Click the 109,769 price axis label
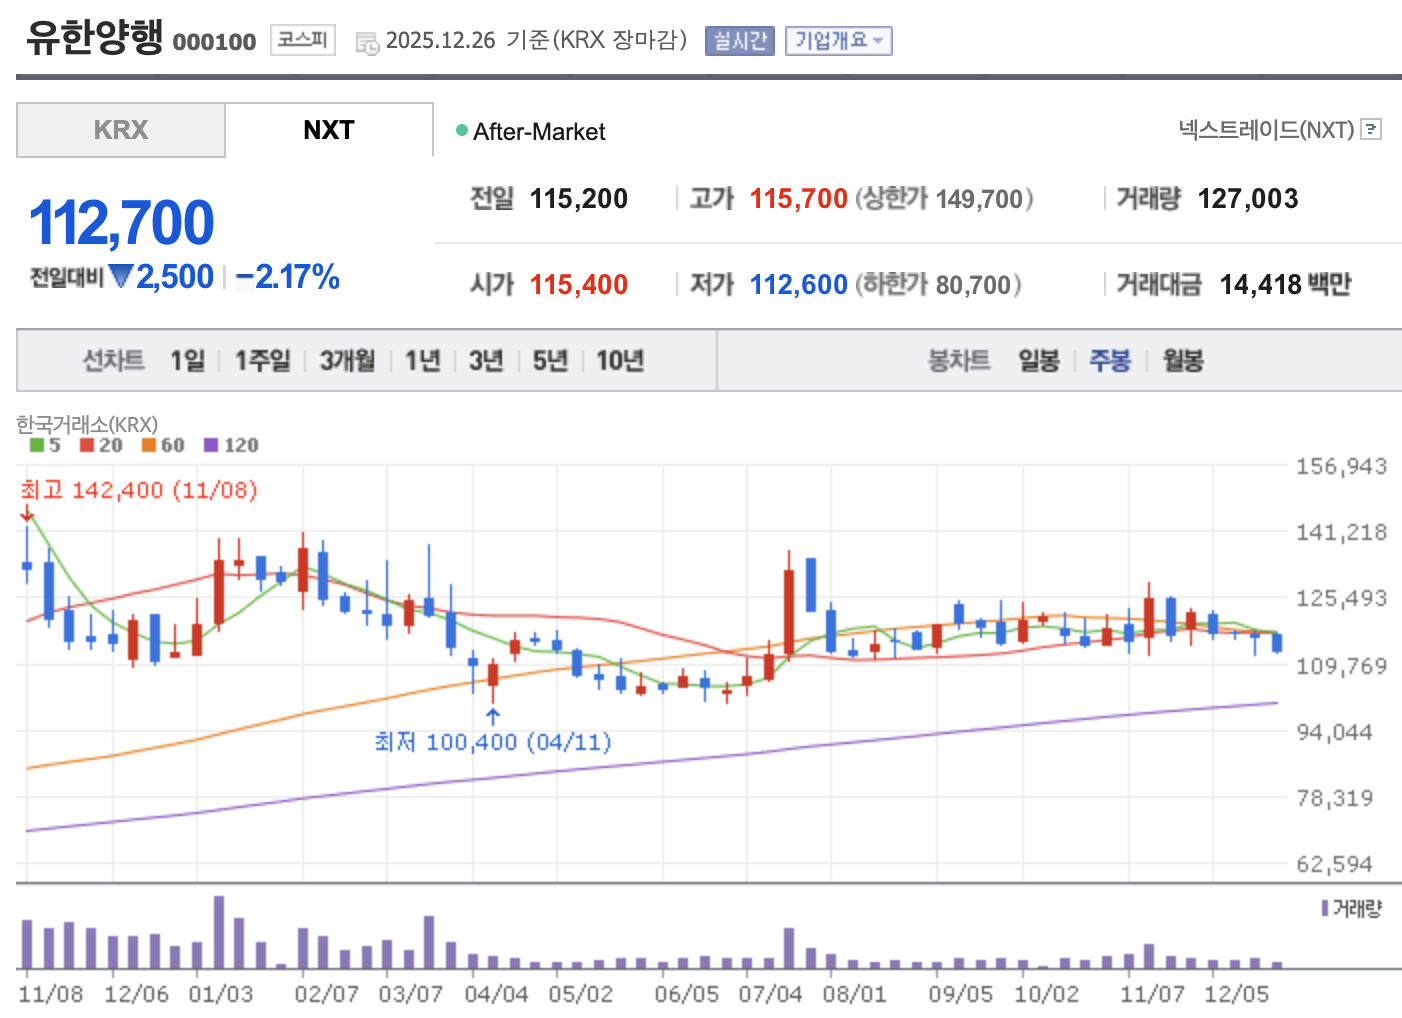The height and width of the screenshot is (1018, 1402). tap(1342, 666)
